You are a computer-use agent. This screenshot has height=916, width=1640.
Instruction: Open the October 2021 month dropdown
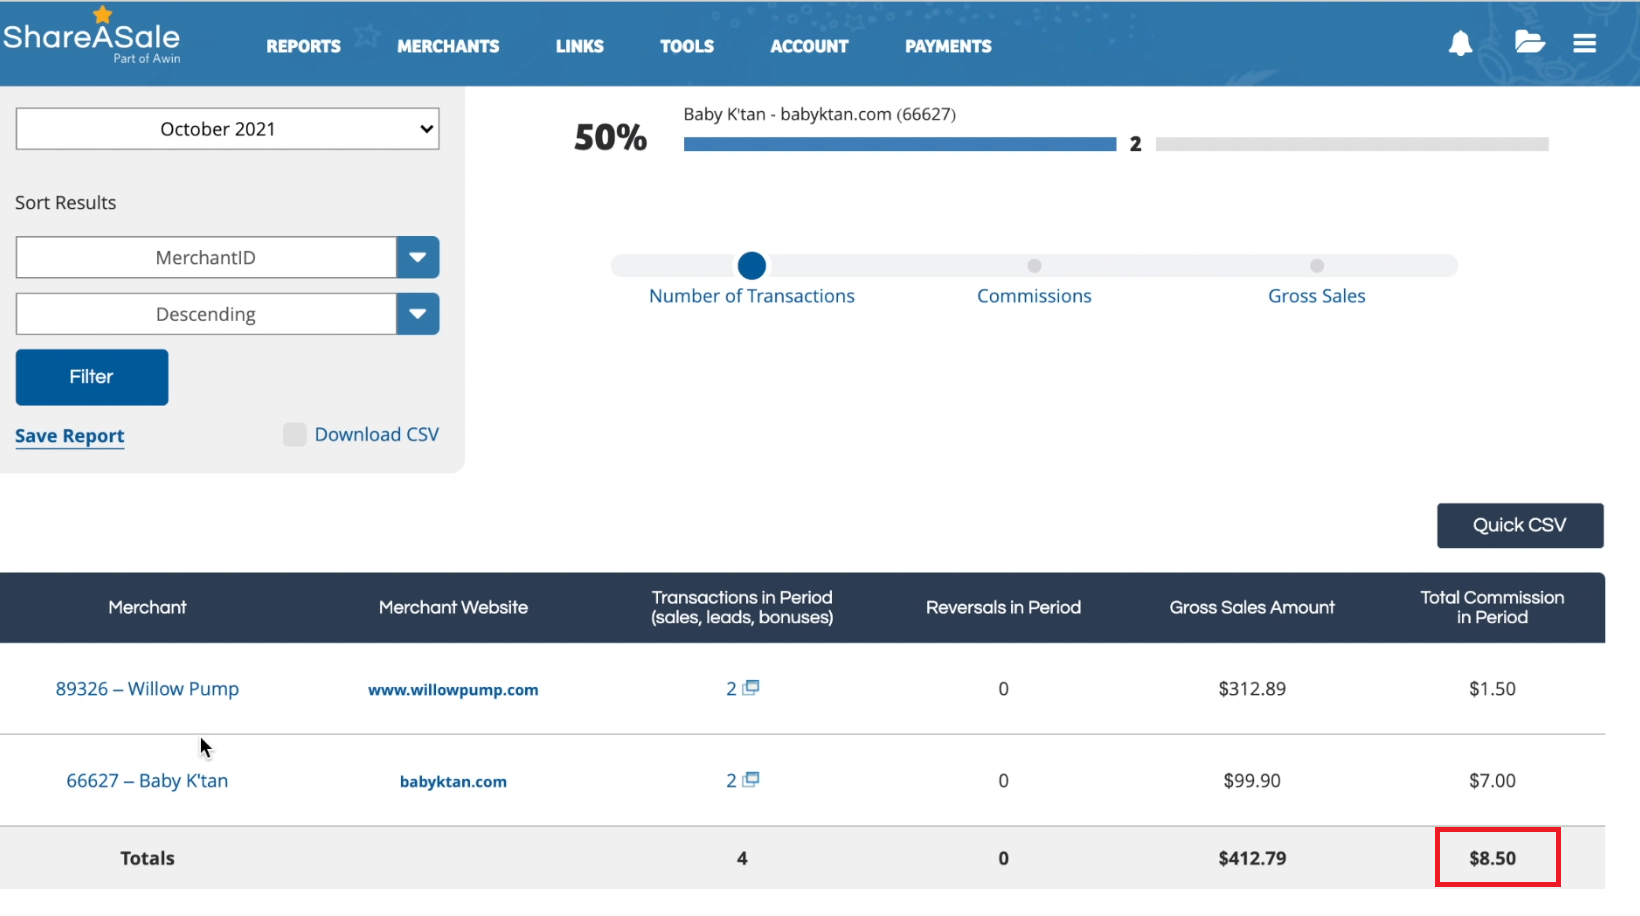(x=227, y=129)
